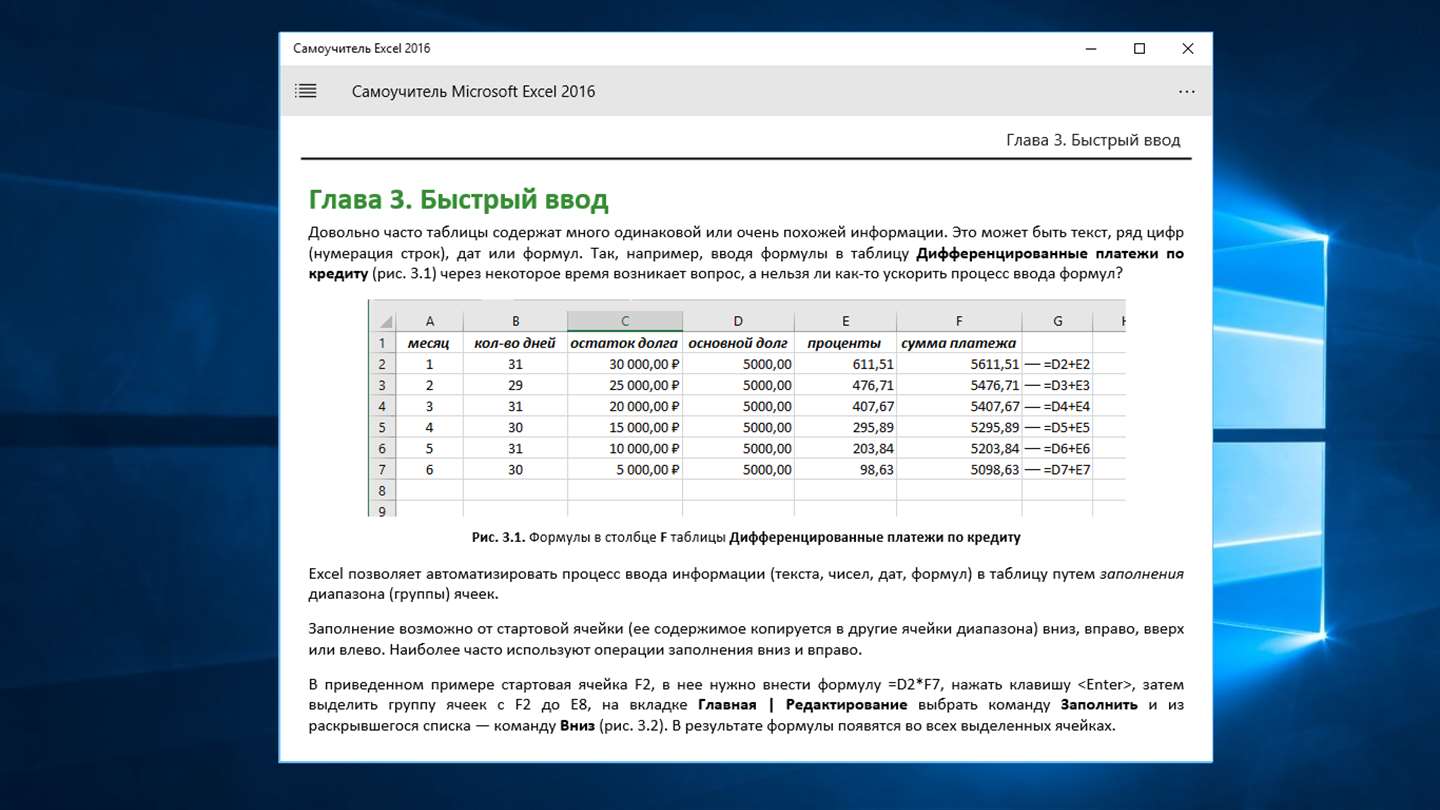Click the interest value "295,89"
Viewport: 1440px width, 810px height.
tap(873, 427)
